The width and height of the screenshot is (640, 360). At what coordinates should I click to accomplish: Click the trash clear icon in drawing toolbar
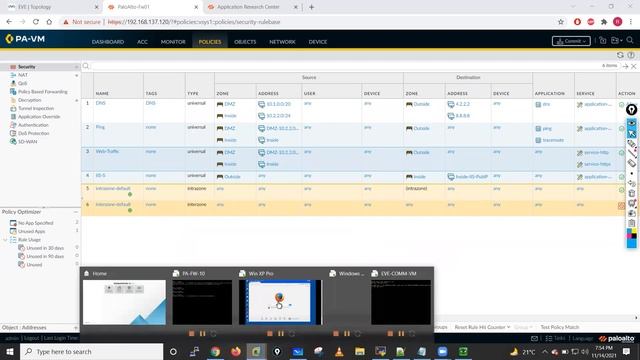(631, 193)
